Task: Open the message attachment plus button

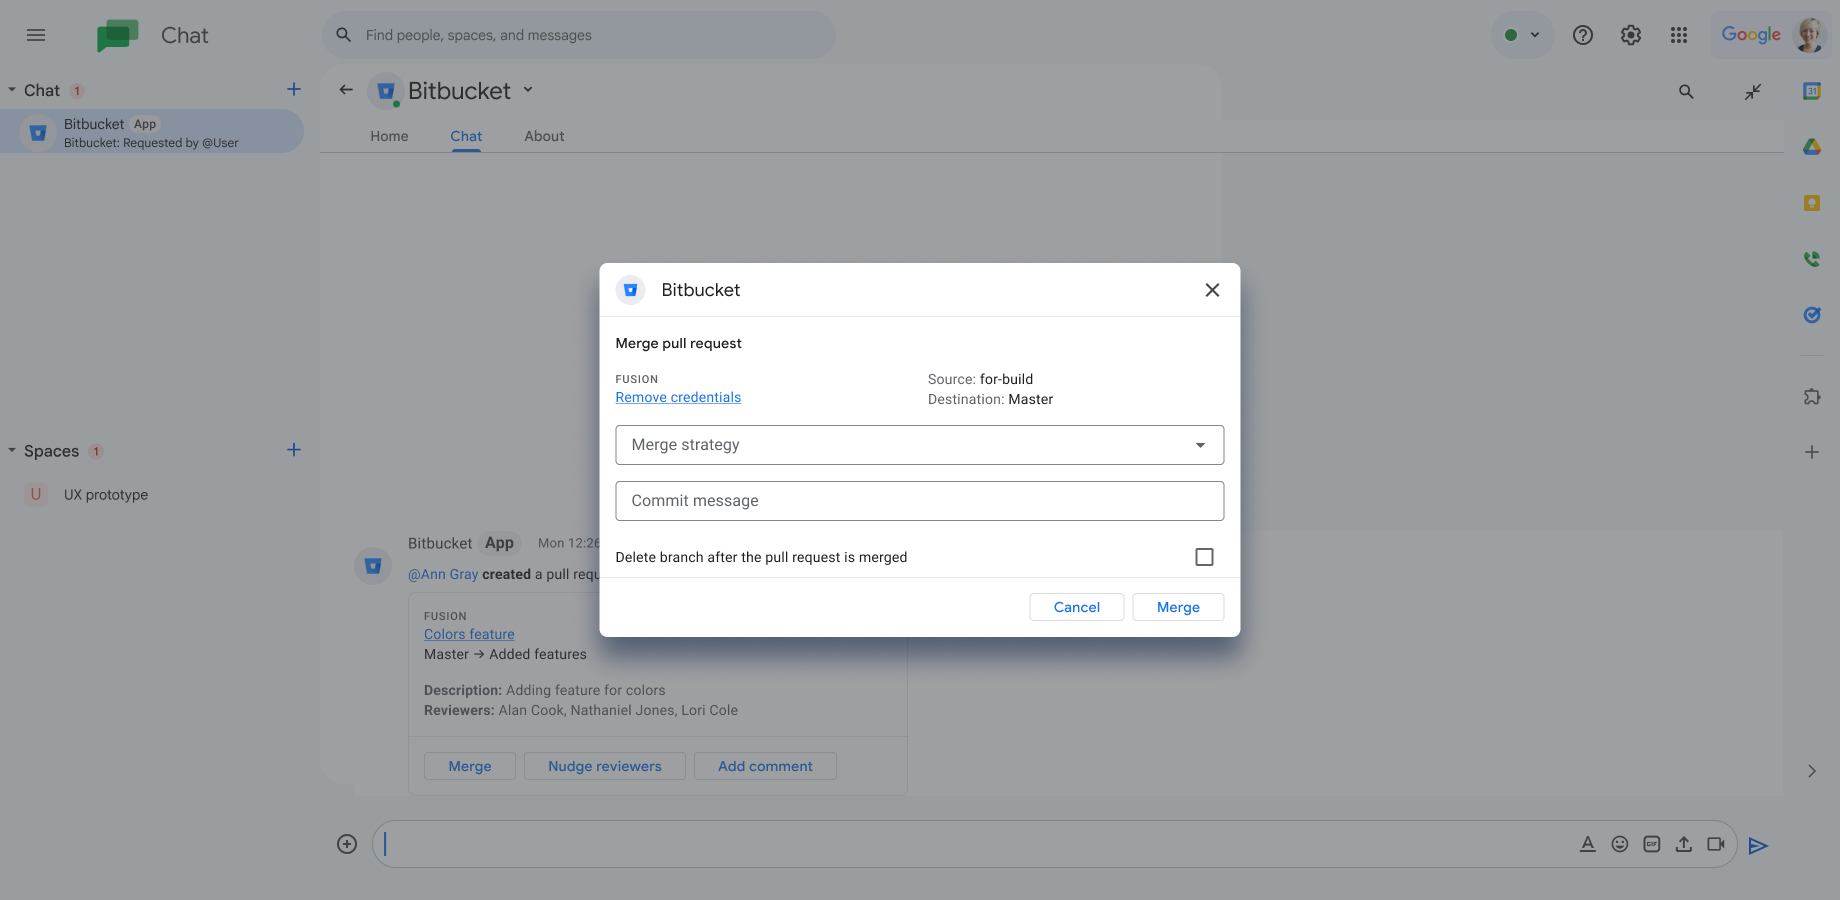Action: click(x=347, y=844)
